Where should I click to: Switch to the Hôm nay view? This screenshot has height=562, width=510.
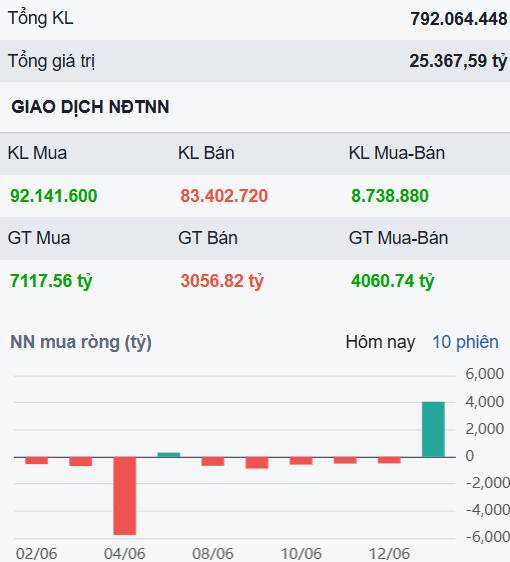[380, 342]
